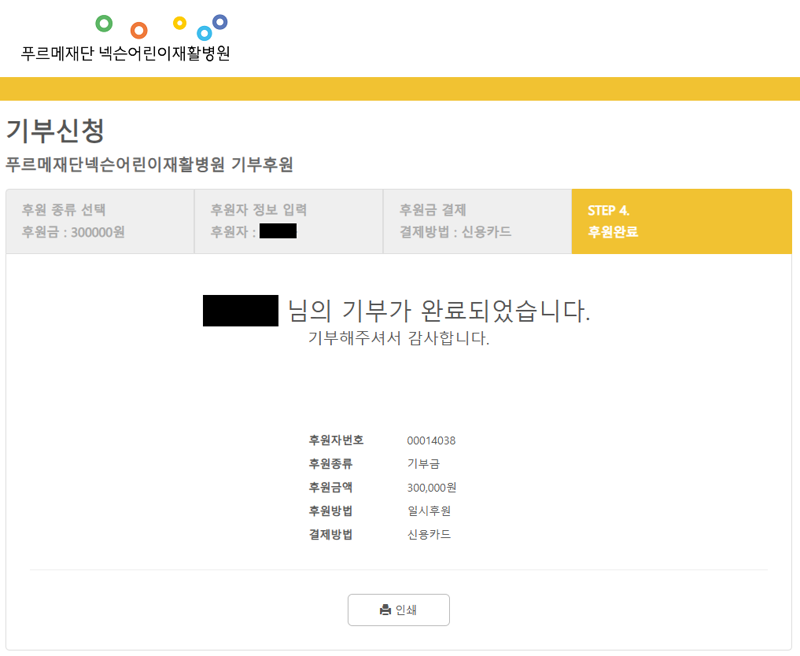Click the yellow banner bar under the logo

pyautogui.click(x=400, y=89)
